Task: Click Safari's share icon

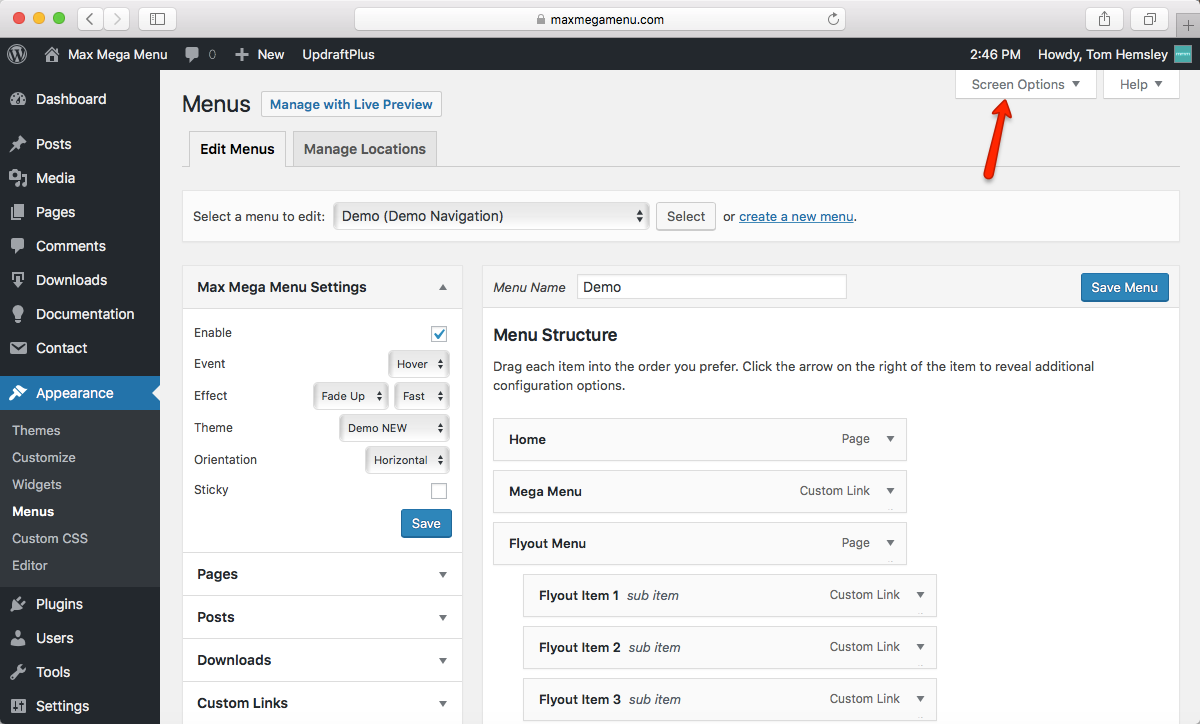Action: (1105, 19)
